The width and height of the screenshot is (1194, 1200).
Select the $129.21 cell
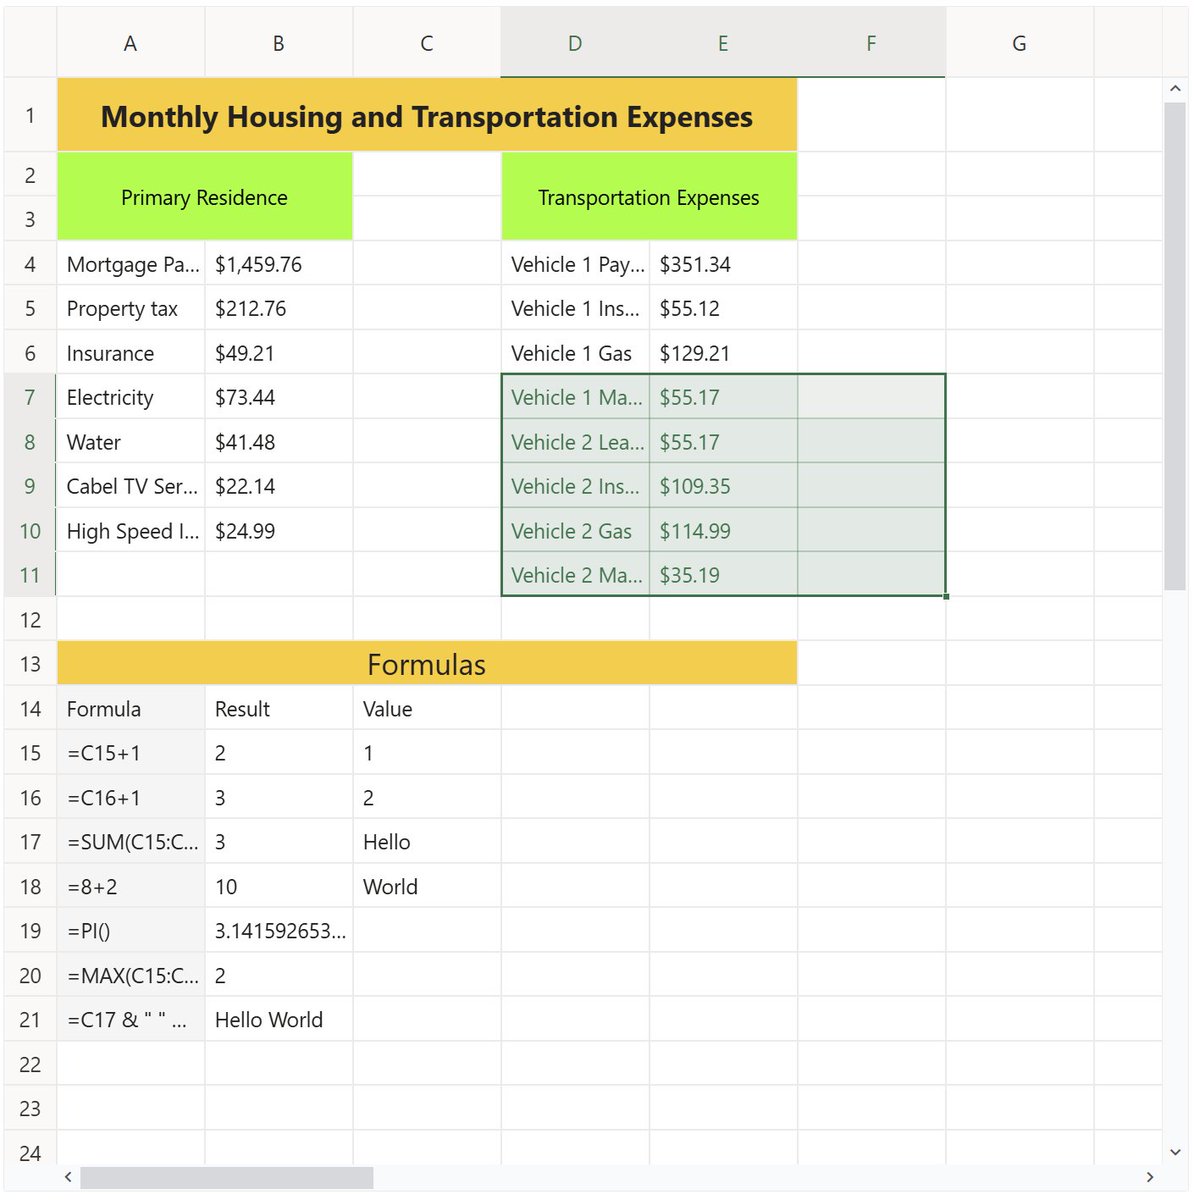point(723,353)
